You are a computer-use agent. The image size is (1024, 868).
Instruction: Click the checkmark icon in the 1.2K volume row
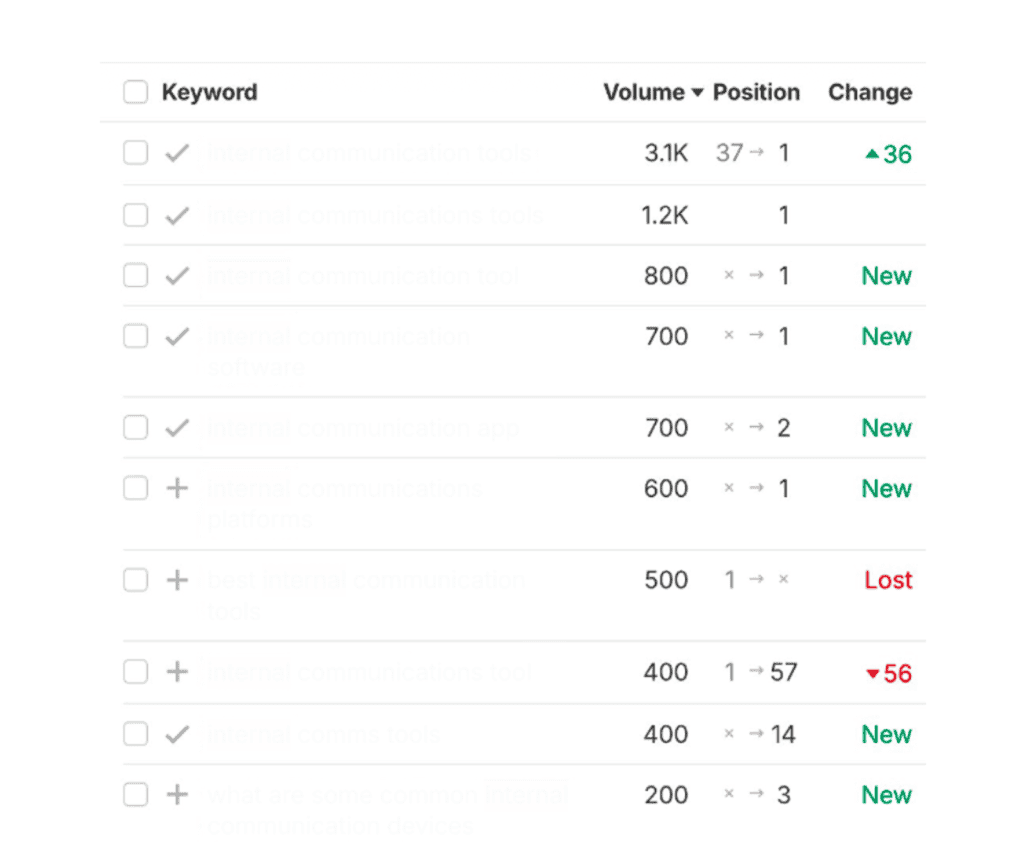pyautogui.click(x=177, y=215)
